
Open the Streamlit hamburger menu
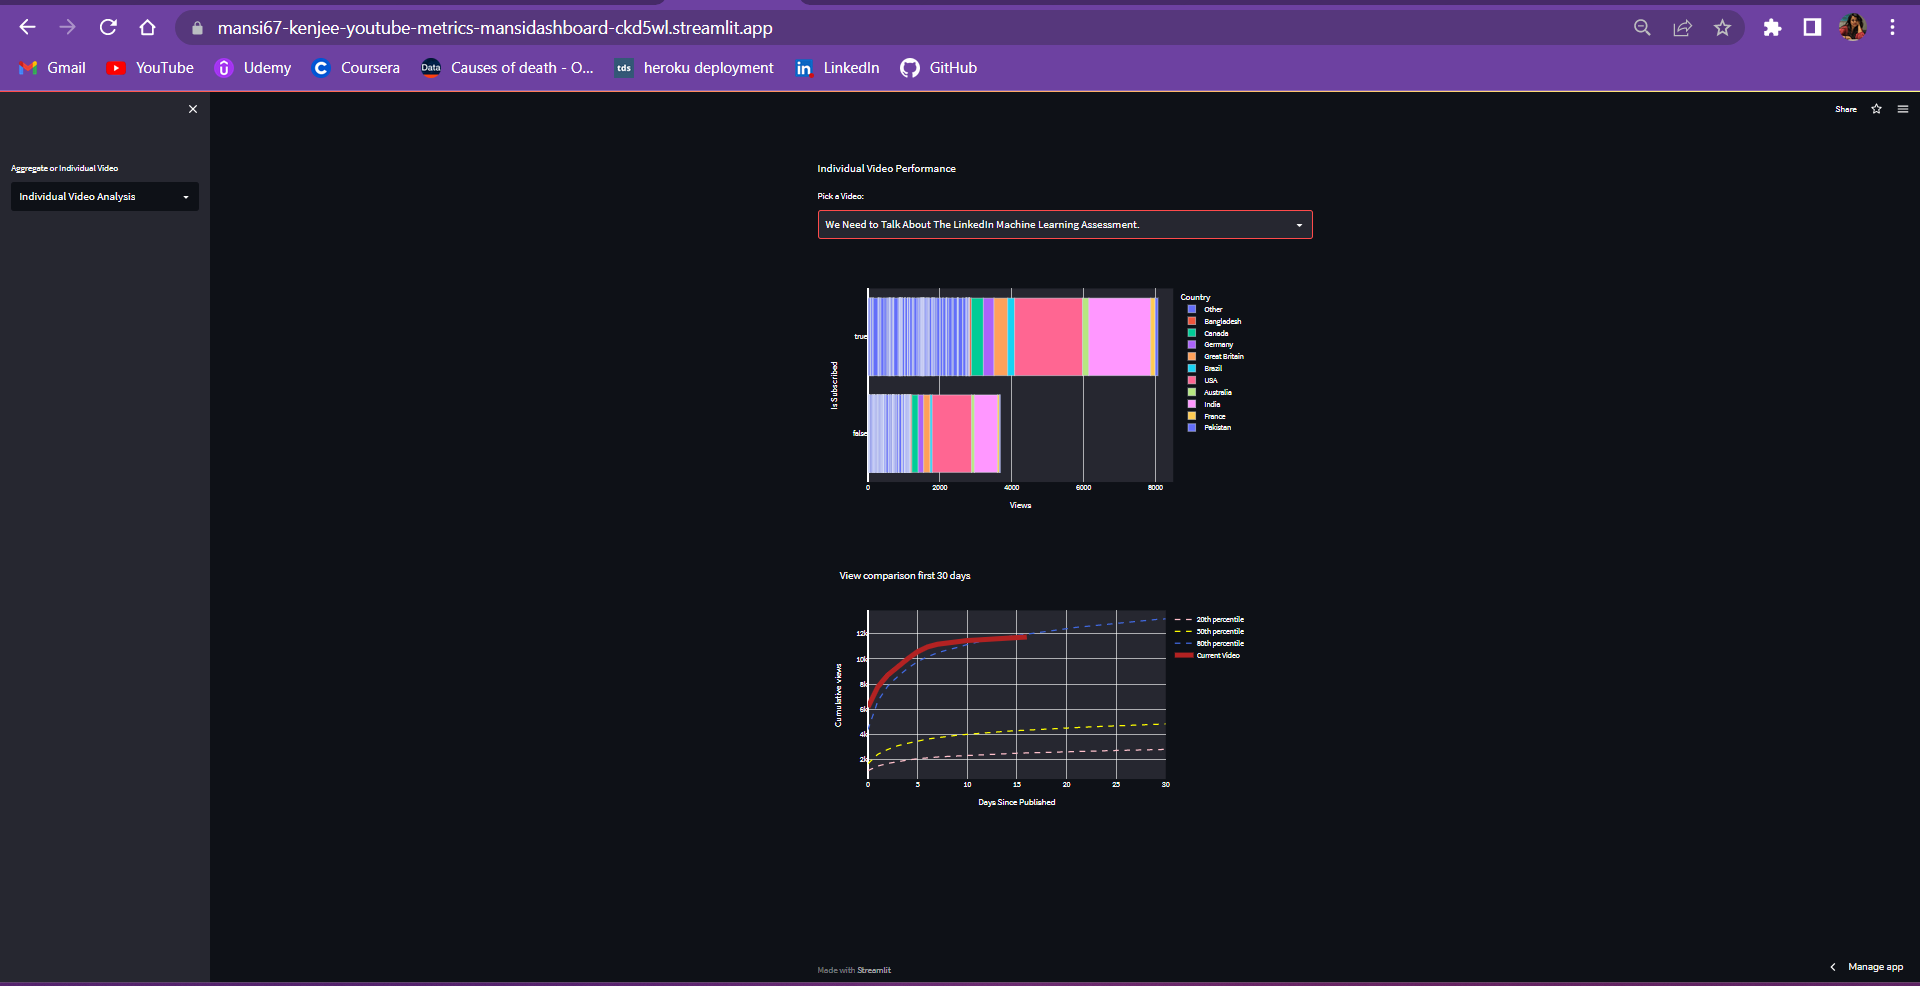pos(1903,109)
